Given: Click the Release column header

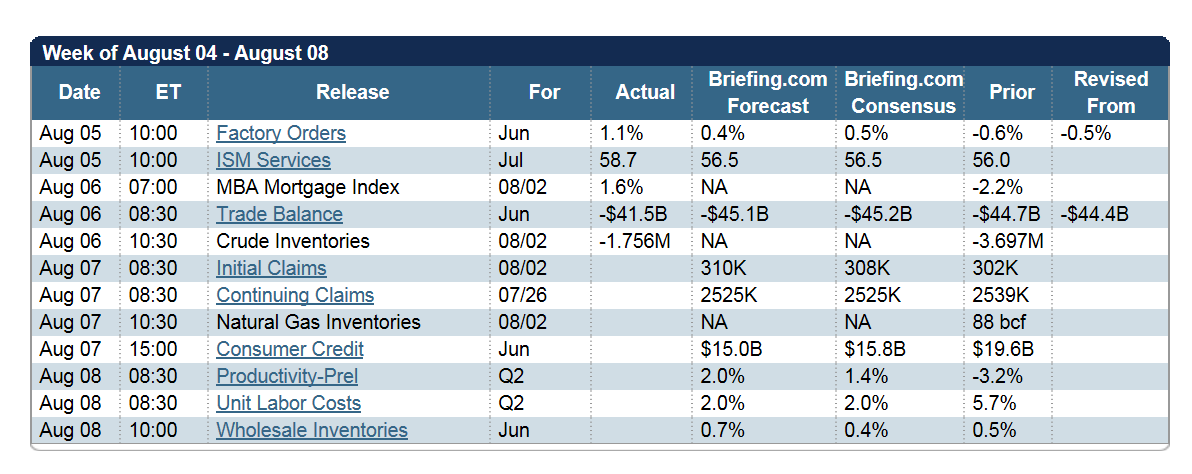Looking at the screenshot, I should pyautogui.click(x=352, y=92).
